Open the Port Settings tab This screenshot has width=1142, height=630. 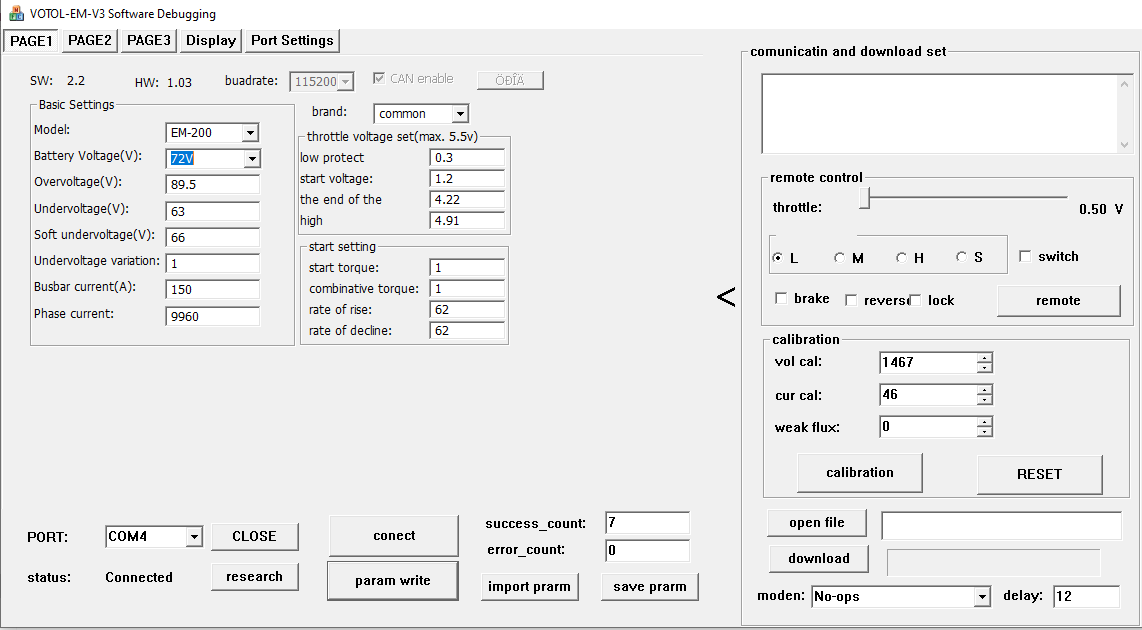292,41
